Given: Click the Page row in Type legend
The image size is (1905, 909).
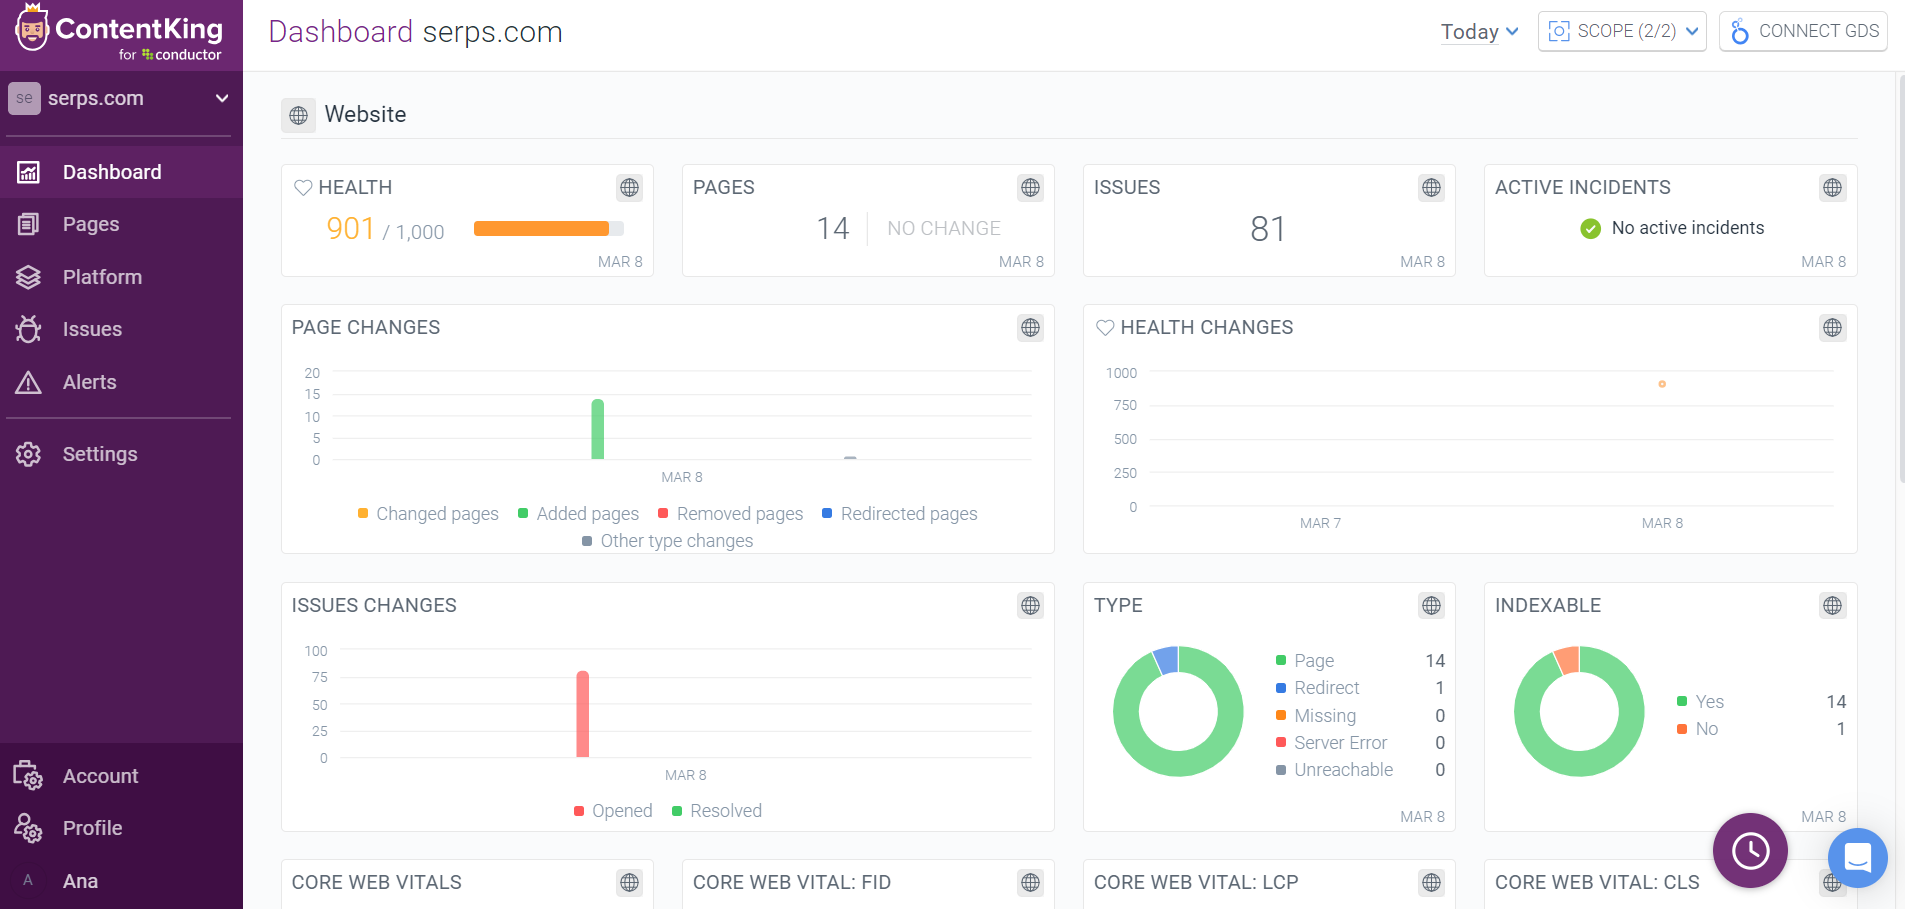Looking at the screenshot, I should click(1360, 661).
